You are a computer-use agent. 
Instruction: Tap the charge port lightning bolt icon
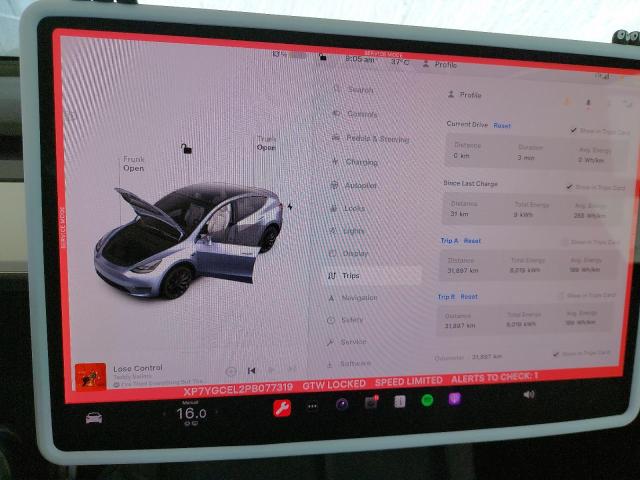pyautogui.click(x=290, y=207)
